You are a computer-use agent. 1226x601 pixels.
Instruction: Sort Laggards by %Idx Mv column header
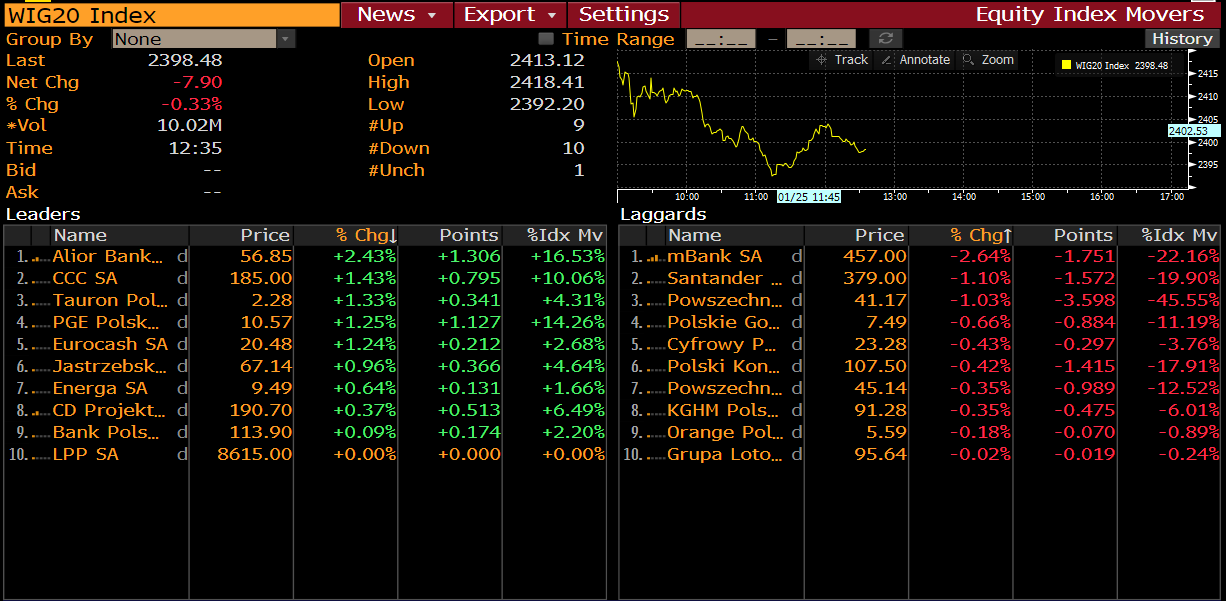(1169, 235)
